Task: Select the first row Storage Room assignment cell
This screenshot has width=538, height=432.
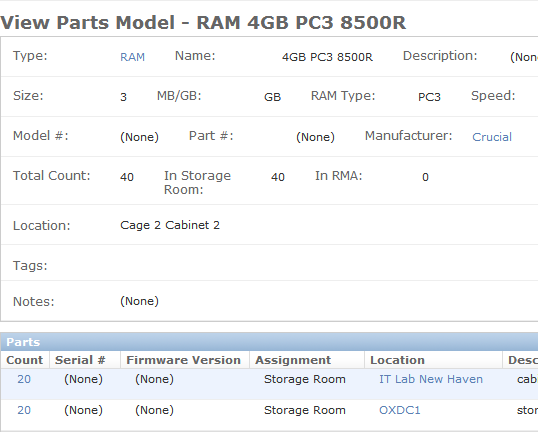Action: click(304, 379)
